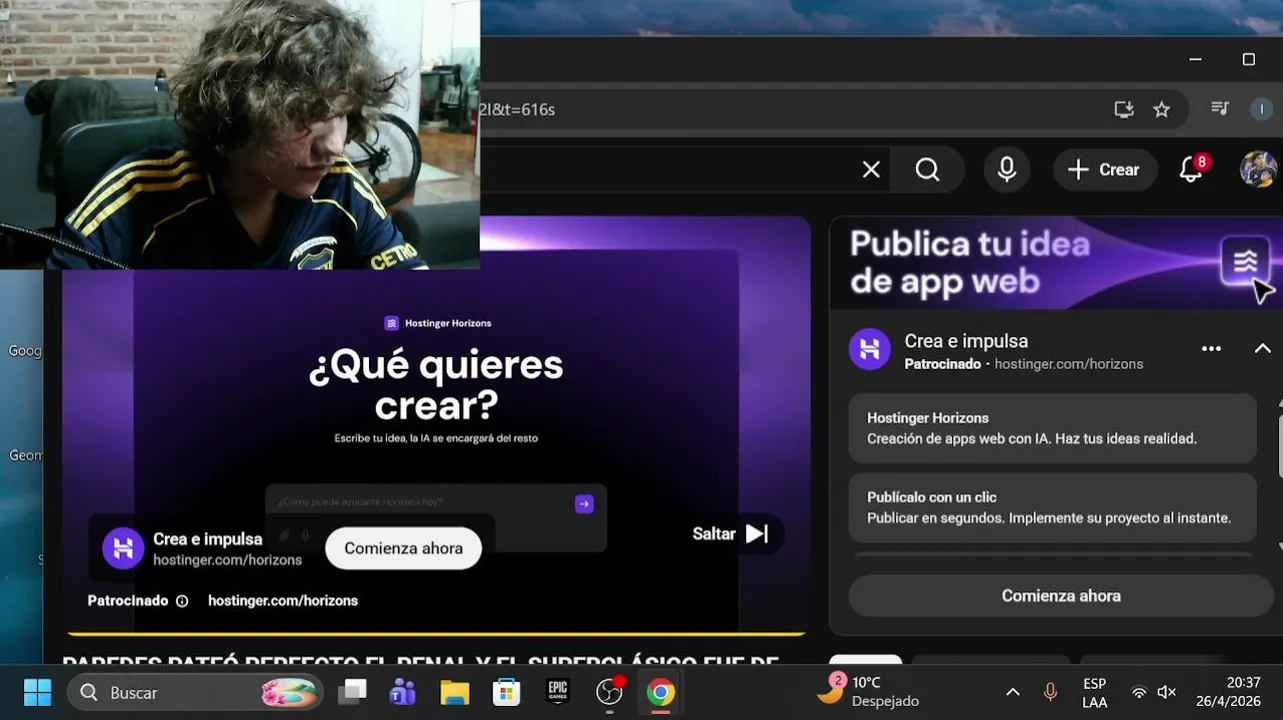The height and width of the screenshot is (720, 1283).
Task: Click hostinger.com/horizons link below Patrocinado
Action: point(283,601)
